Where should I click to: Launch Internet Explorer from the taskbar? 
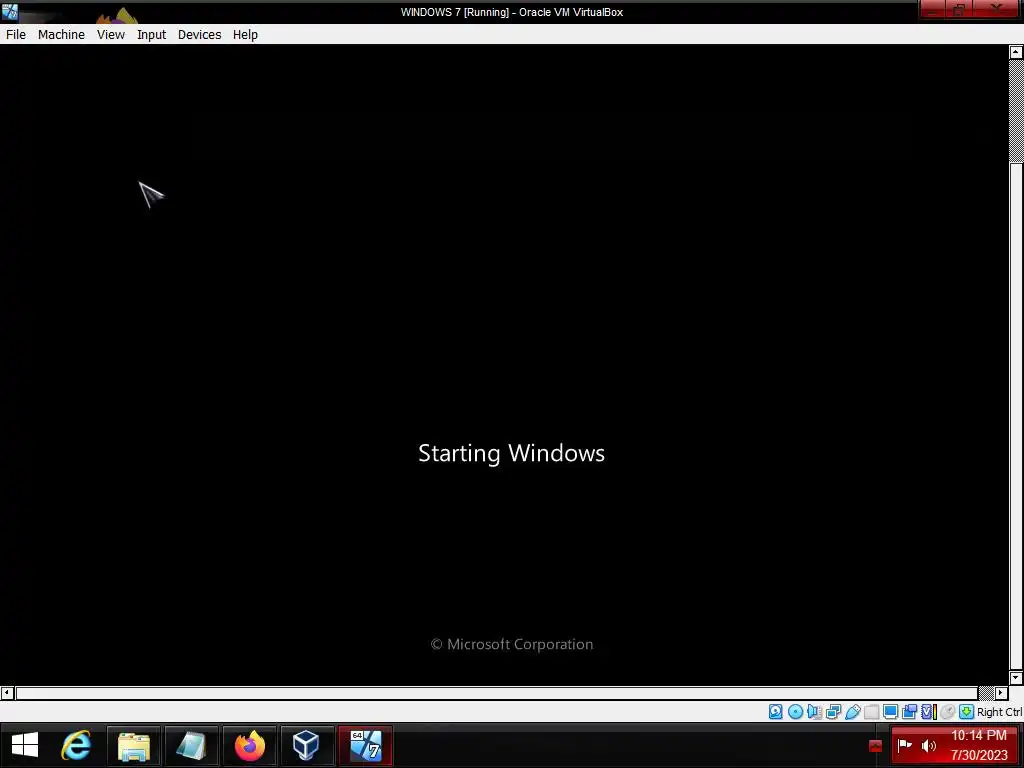pos(76,745)
